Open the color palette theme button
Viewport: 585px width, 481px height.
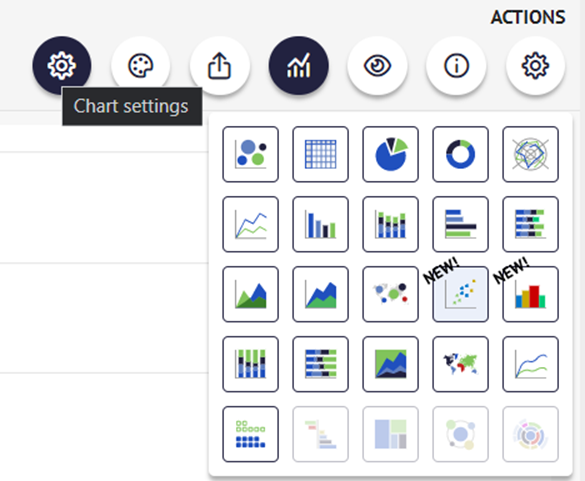click(141, 65)
